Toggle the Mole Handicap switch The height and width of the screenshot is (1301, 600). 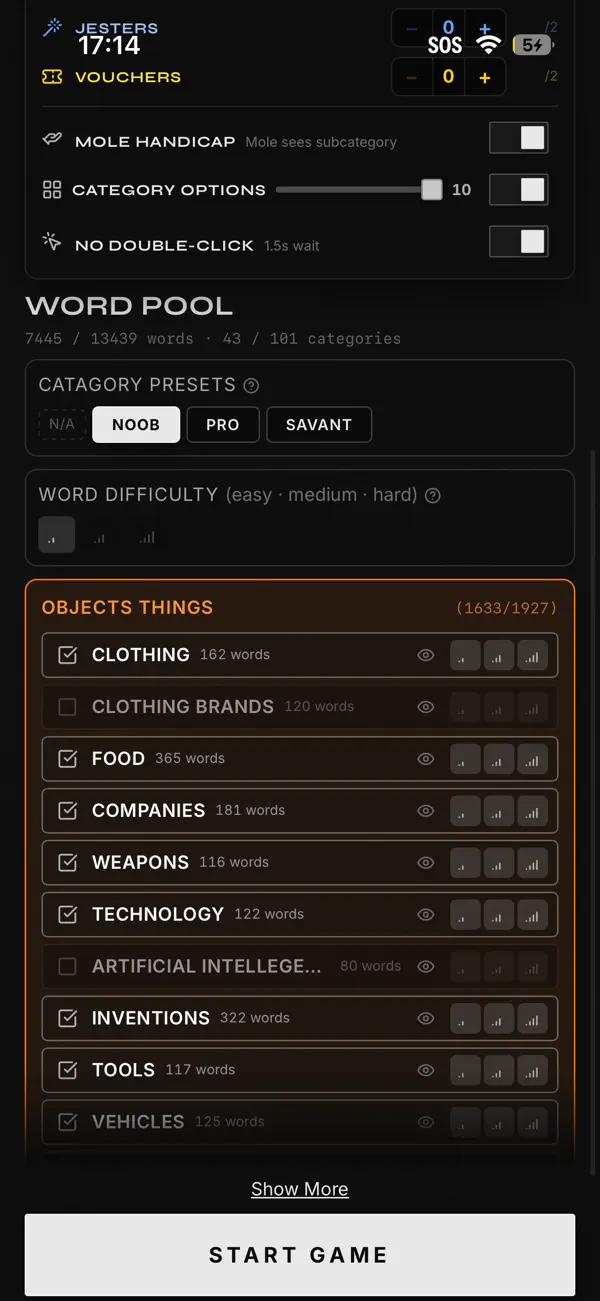(519, 138)
